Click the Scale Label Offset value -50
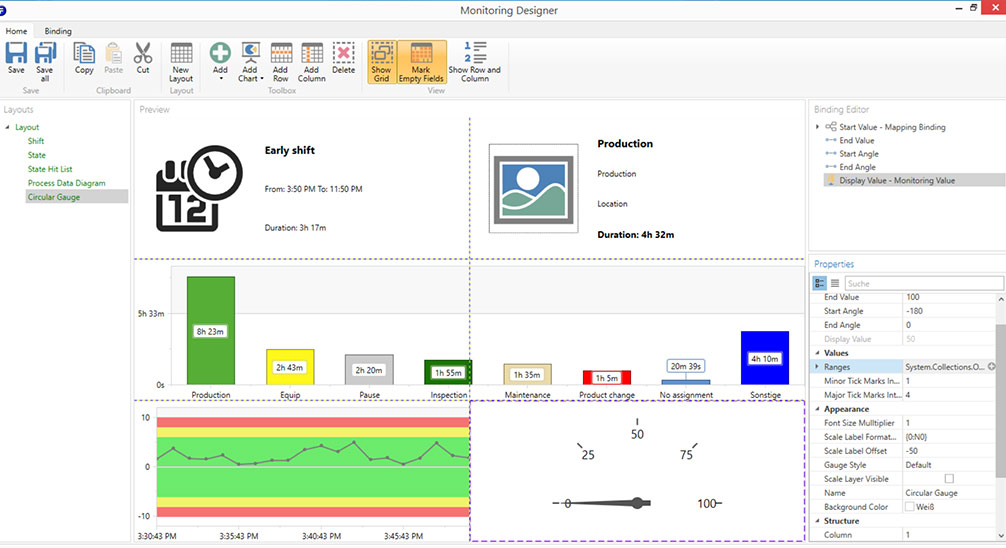Screen dimensions: 1006x548 (x=949, y=451)
